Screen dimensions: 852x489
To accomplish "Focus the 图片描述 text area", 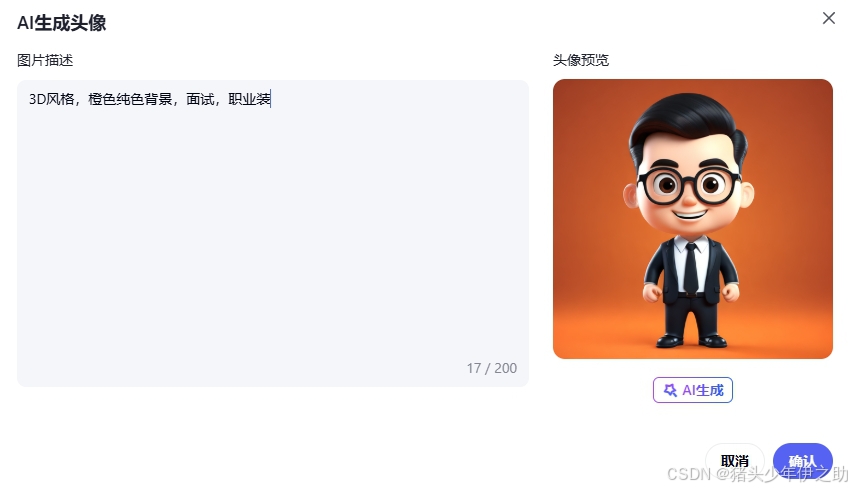I will pos(273,234).
